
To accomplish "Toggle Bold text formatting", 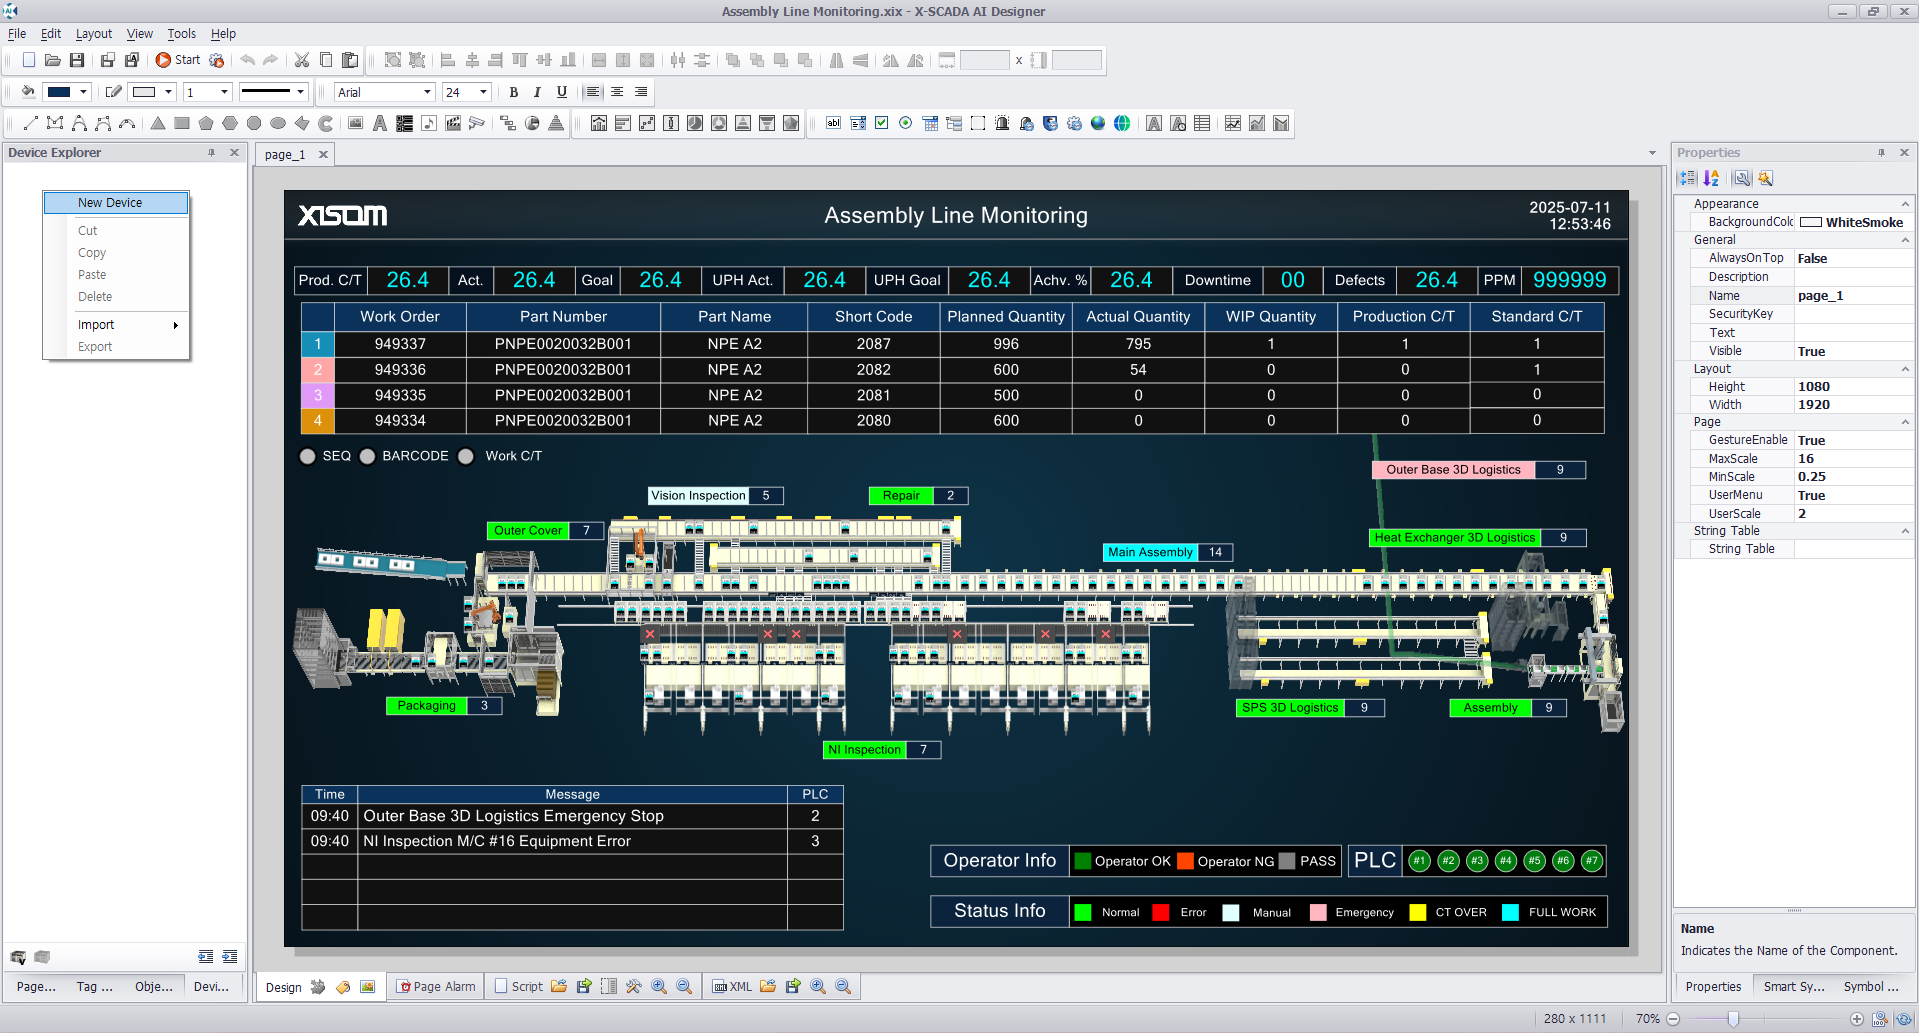I will click(x=514, y=92).
